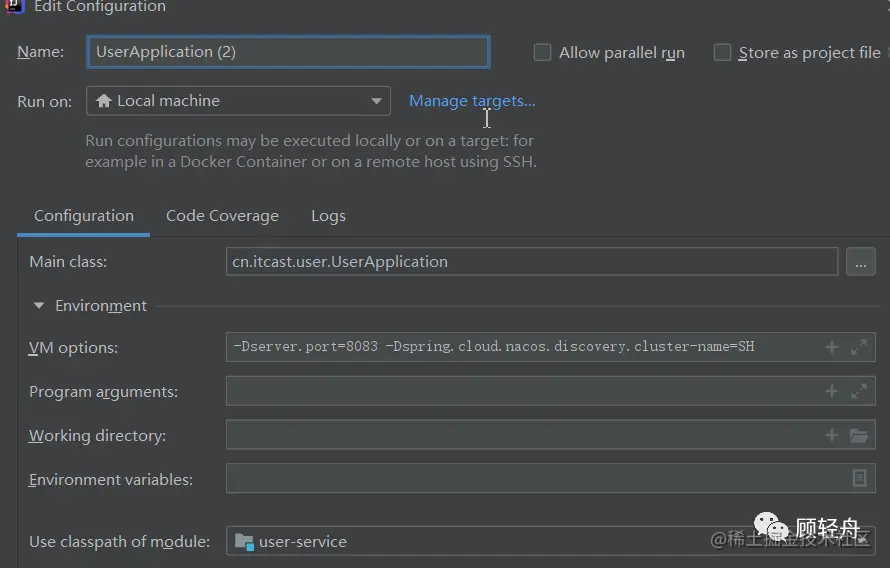The height and width of the screenshot is (568, 890).
Task: Click the Main class input field
Action: point(532,262)
